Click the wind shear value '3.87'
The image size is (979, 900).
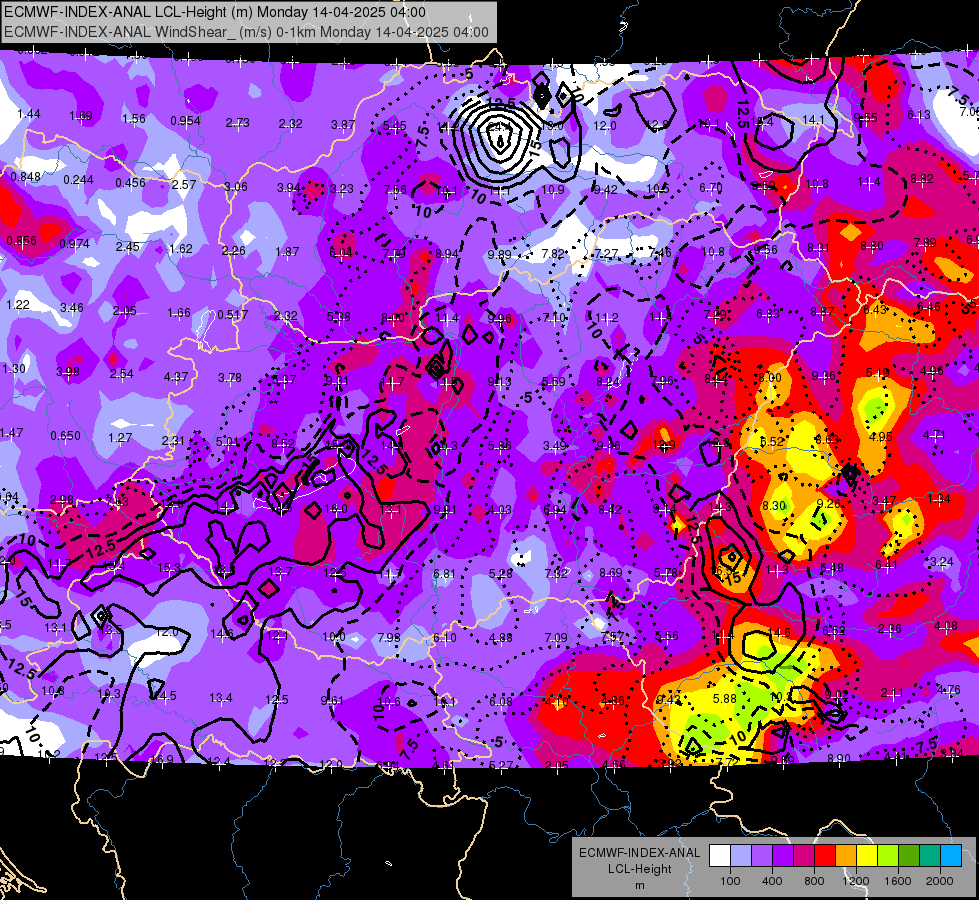(x=343, y=125)
